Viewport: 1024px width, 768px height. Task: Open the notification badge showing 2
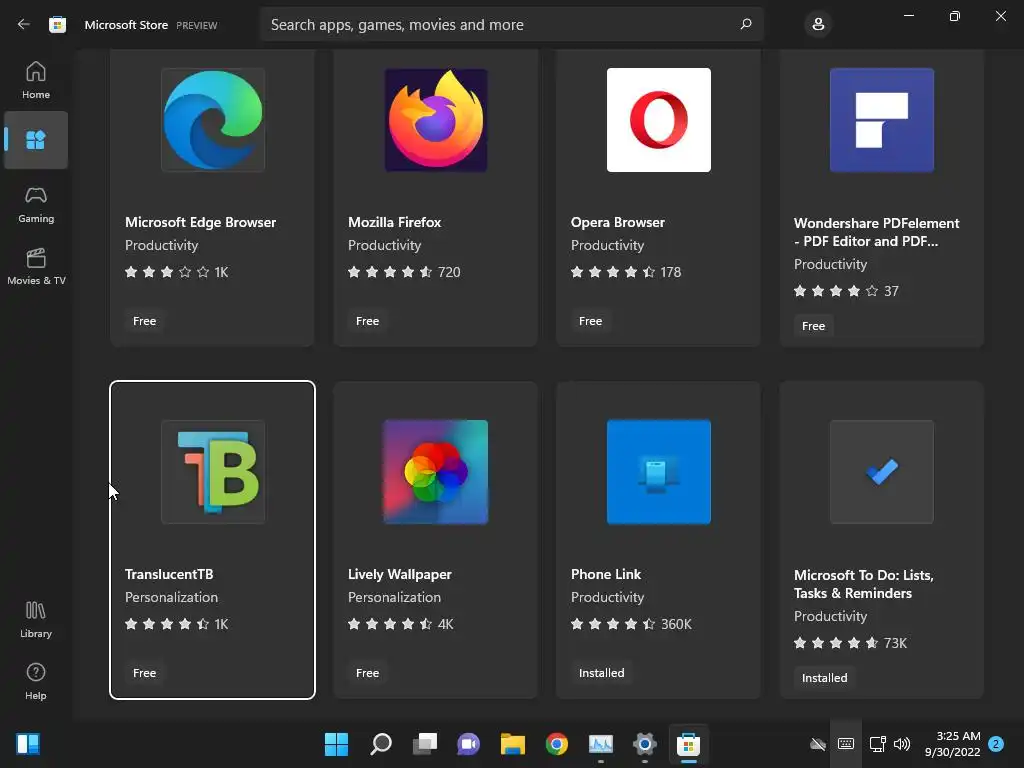click(996, 744)
